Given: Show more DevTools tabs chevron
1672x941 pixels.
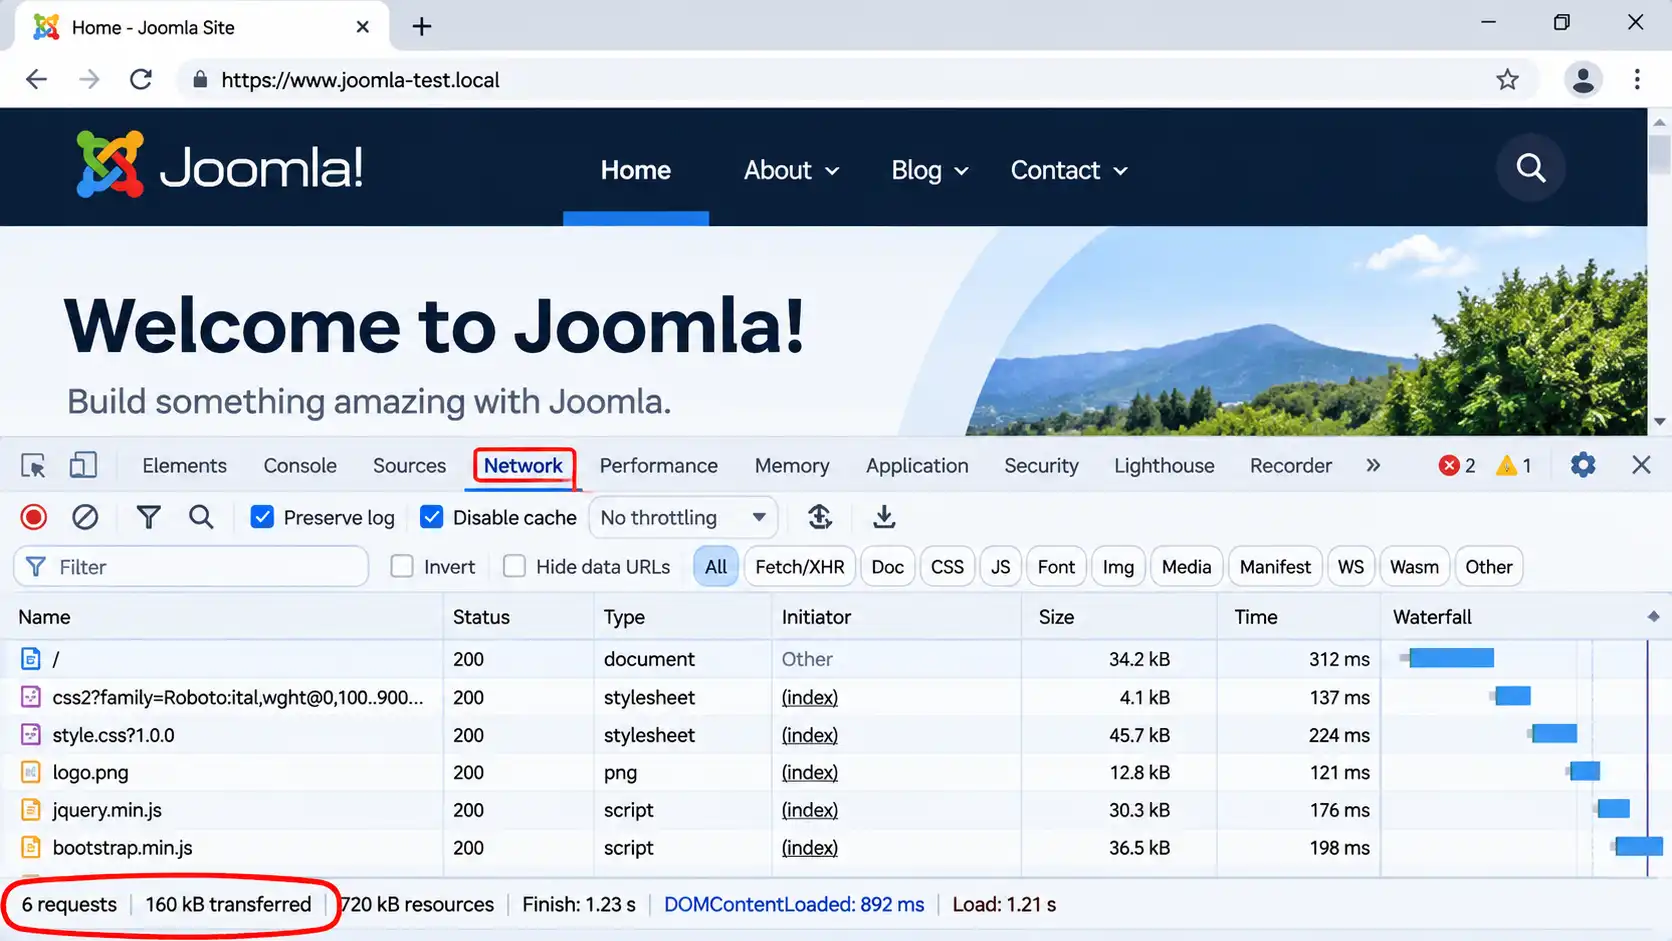Looking at the screenshot, I should [1373, 465].
